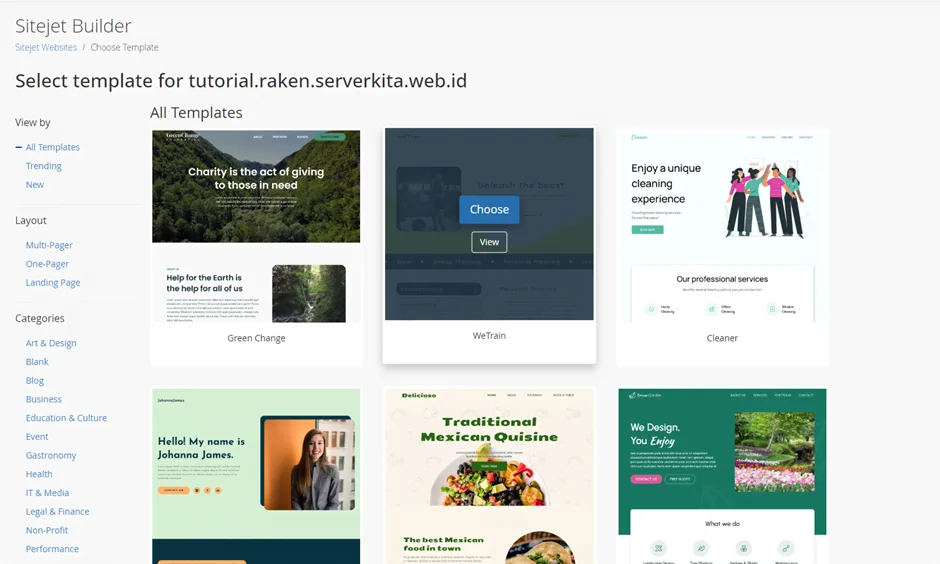Select the Blank category

click(37, 362)
